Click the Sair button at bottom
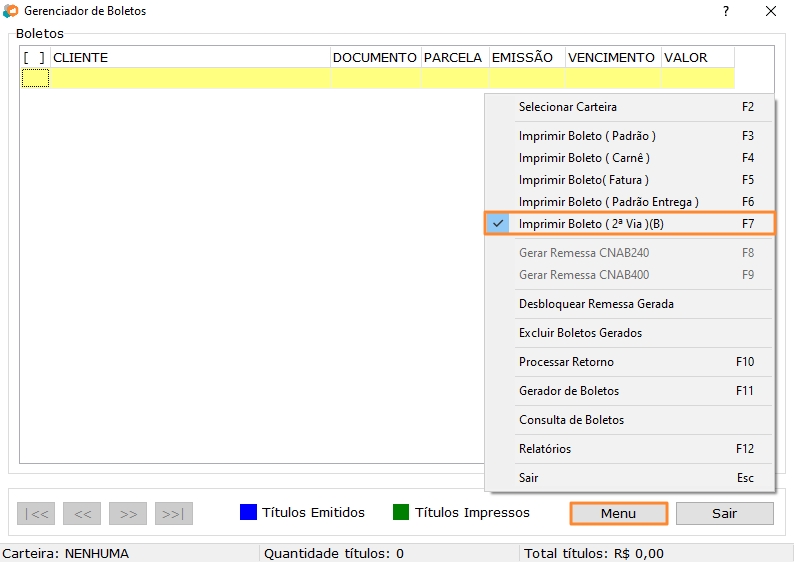794x562 pixels. 725,513
